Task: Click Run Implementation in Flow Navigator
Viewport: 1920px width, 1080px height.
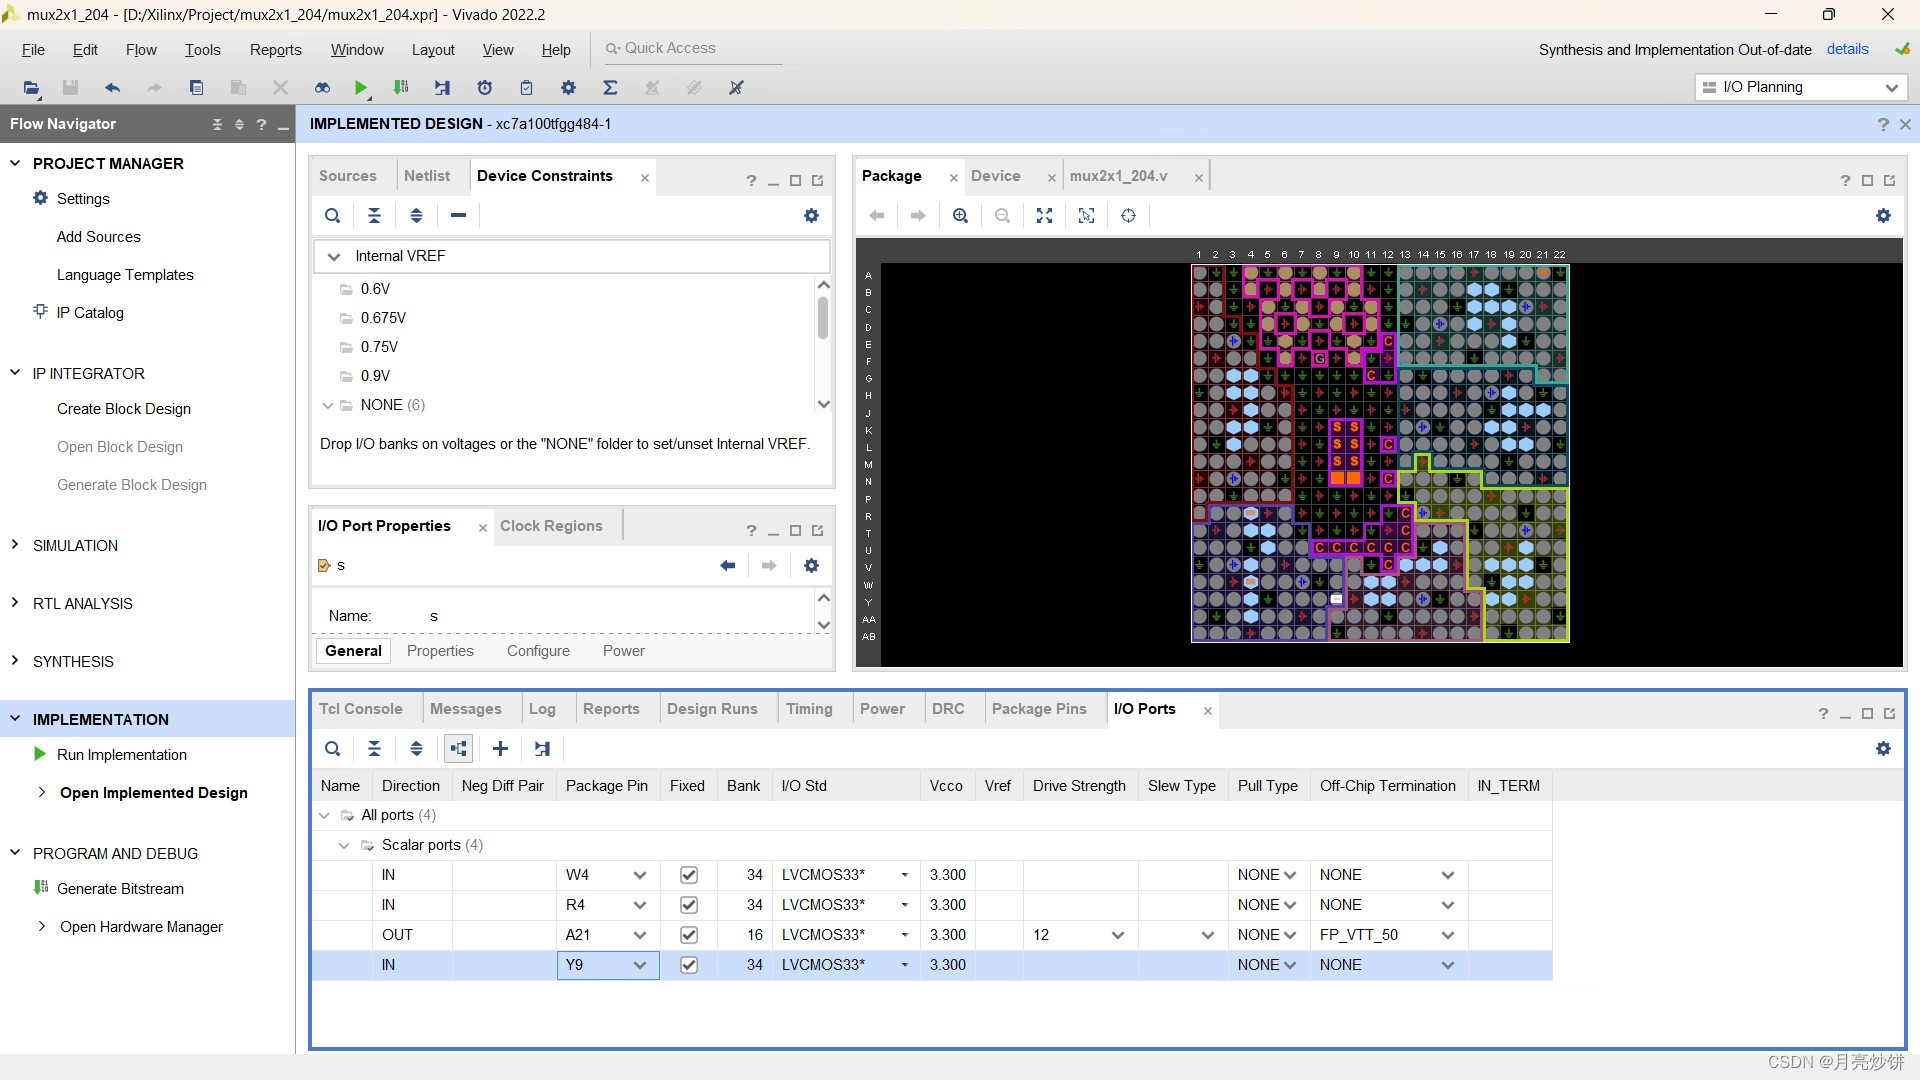Action: 122,755
